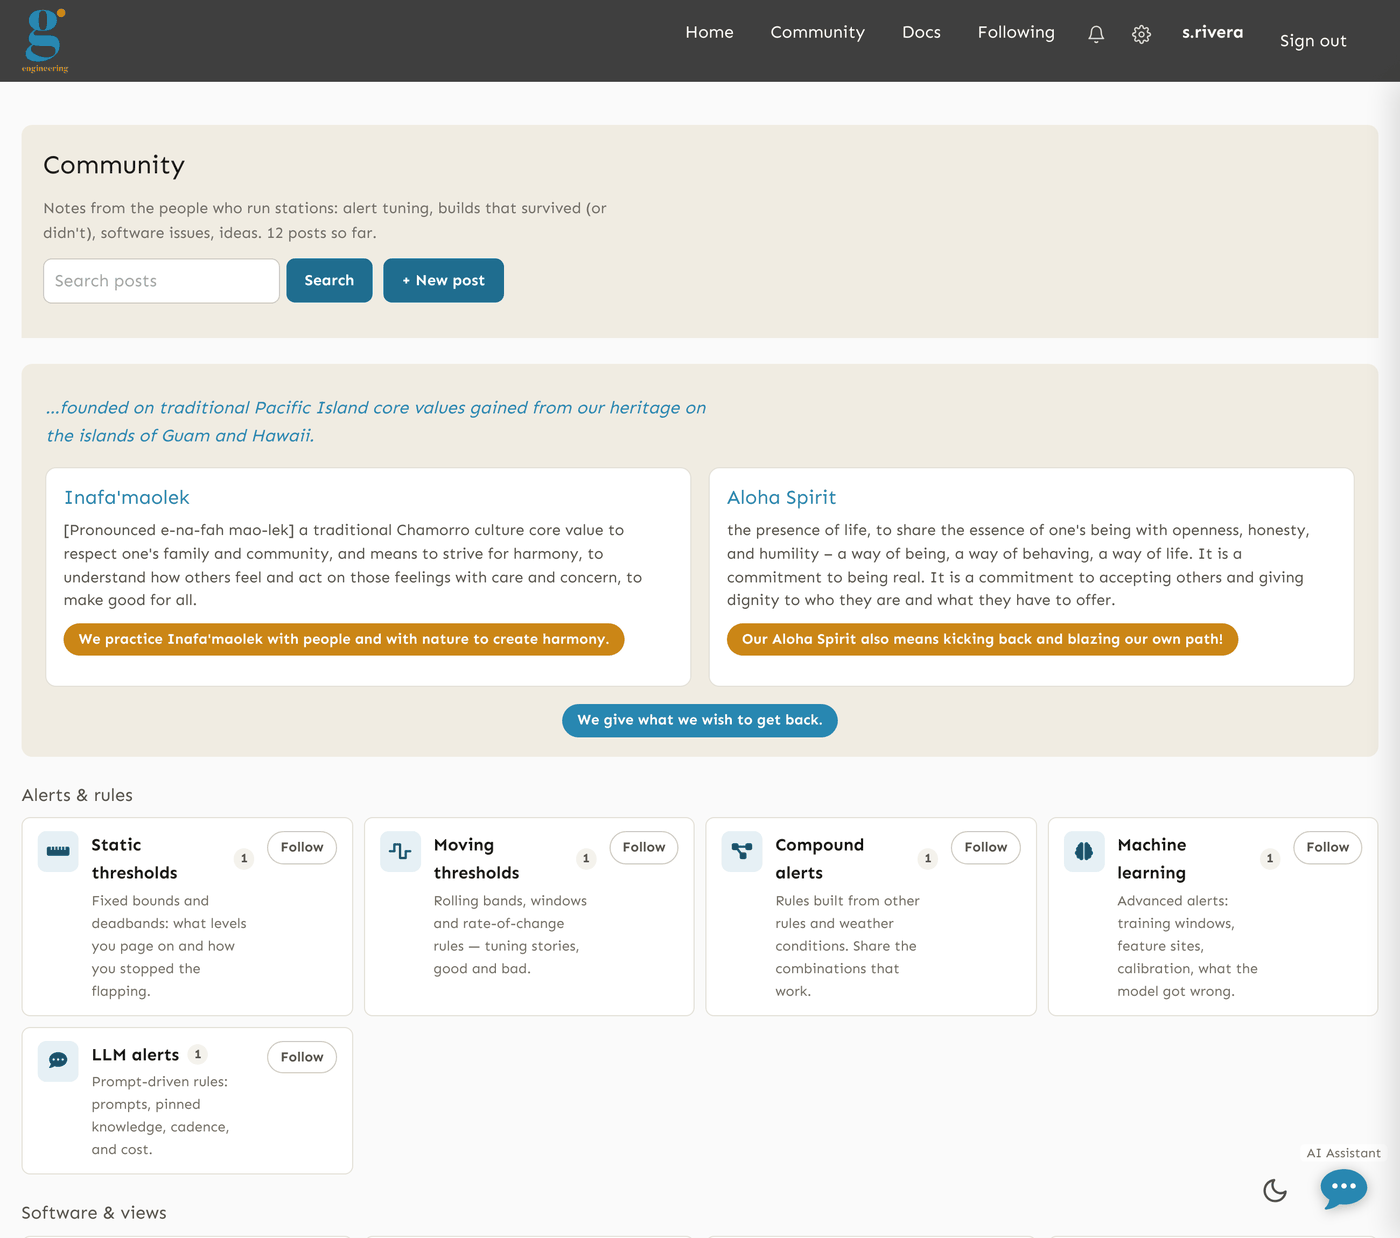Open the Following nav item
The image size is (1400, 1238).
(1016, 32)
